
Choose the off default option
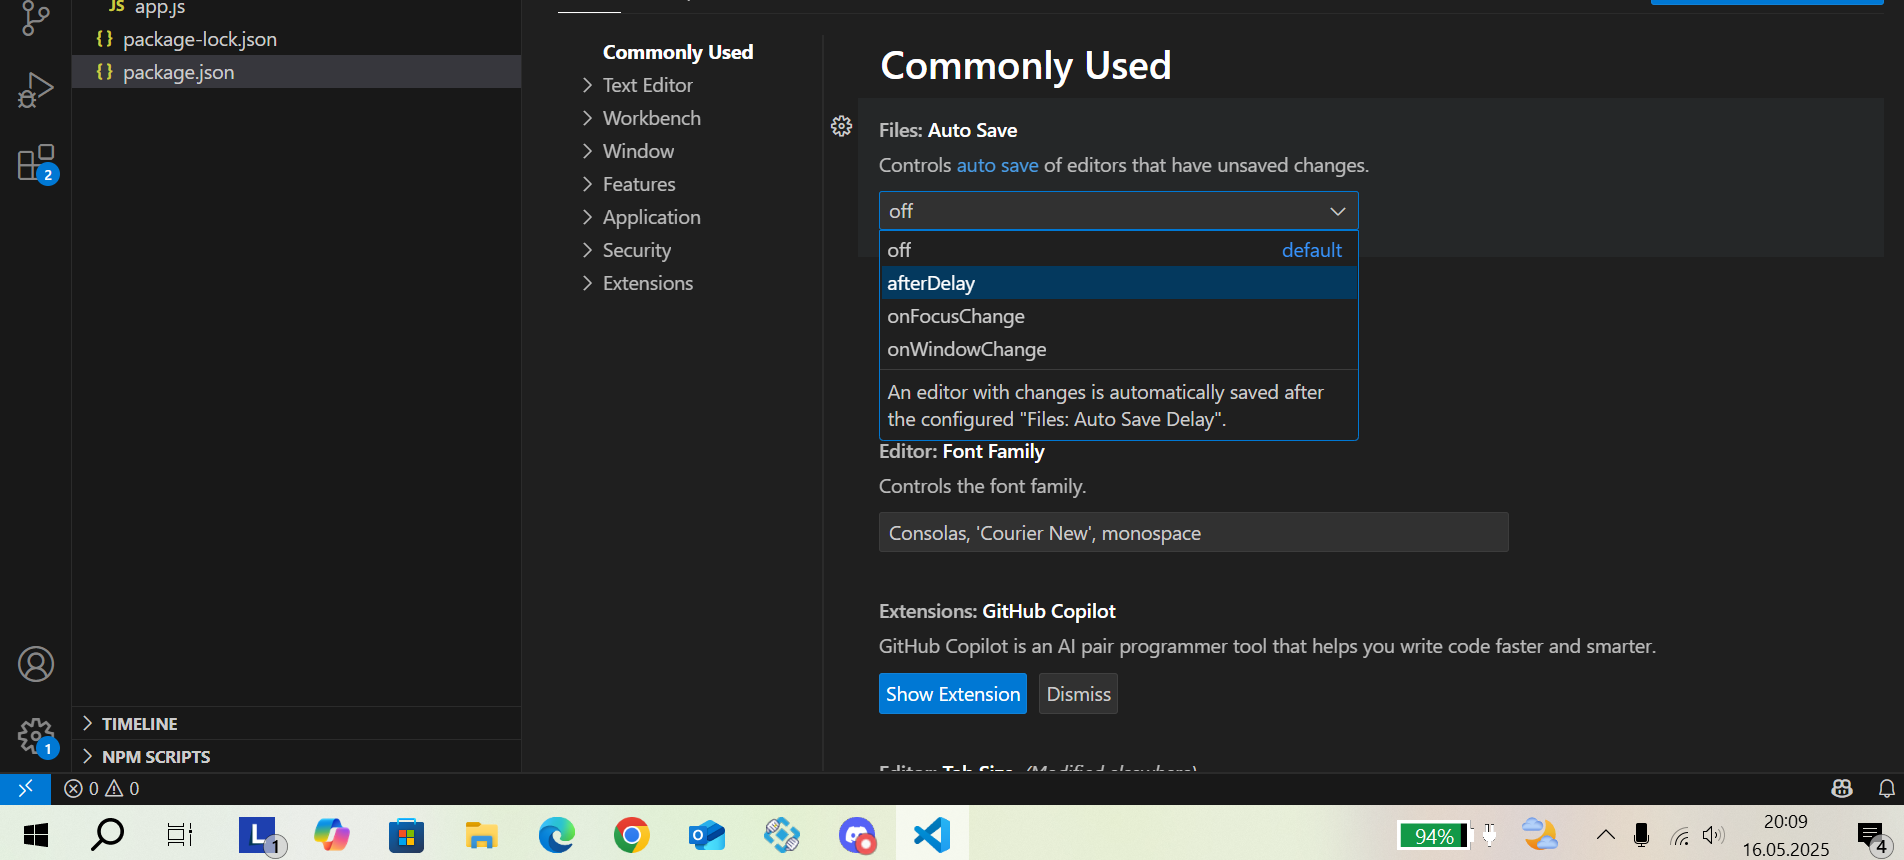click(1118, 250)
